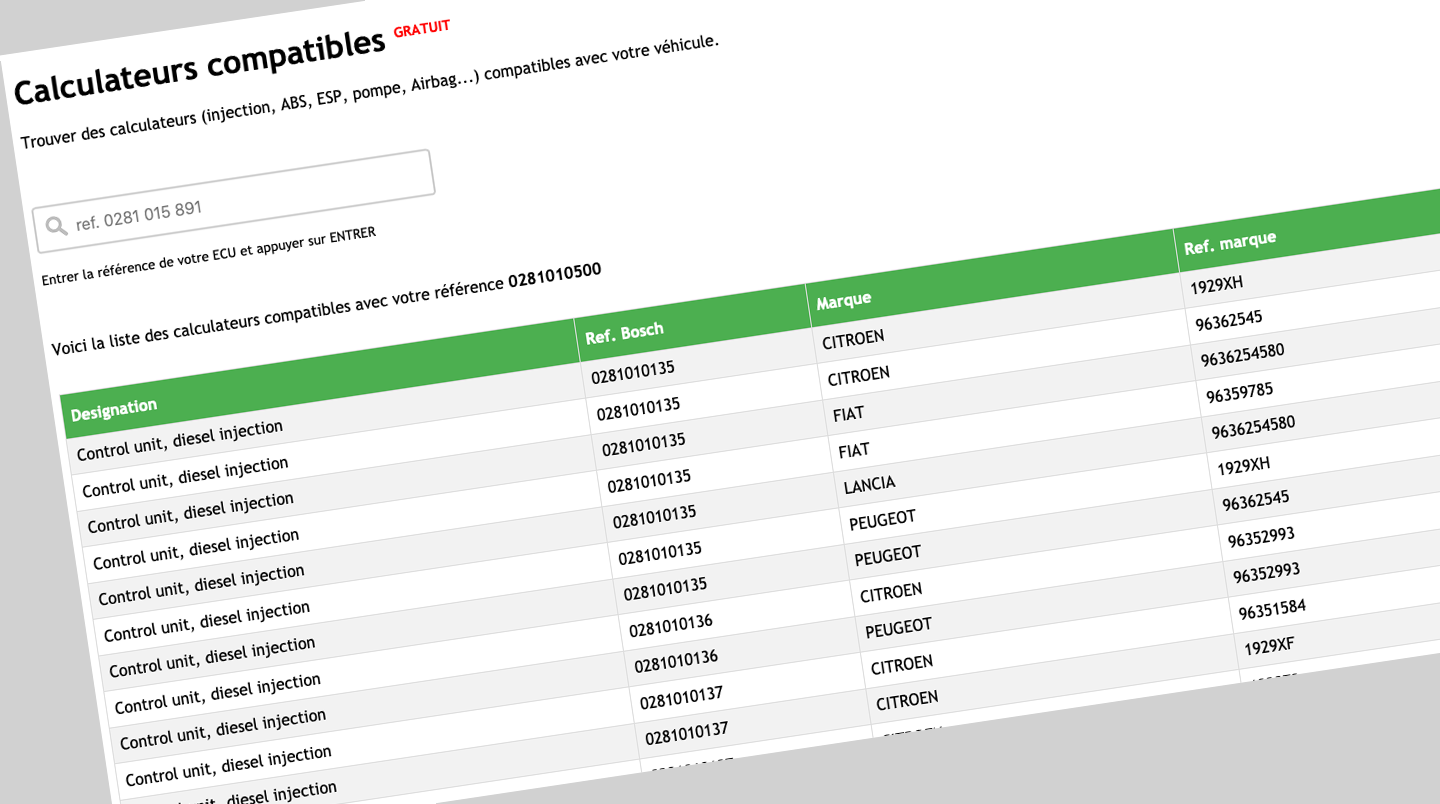Select the Calculateurs compatibles heading
Screen dimensions: 1440x804
(x=199, y=67)
